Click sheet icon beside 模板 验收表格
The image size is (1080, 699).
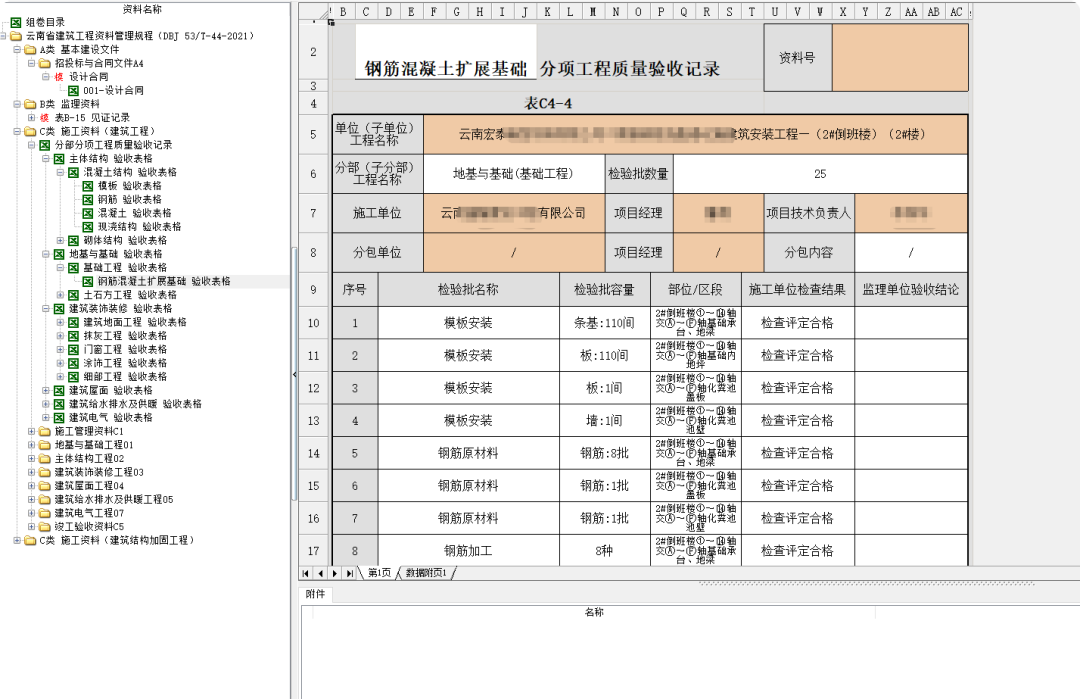[88, 186]
